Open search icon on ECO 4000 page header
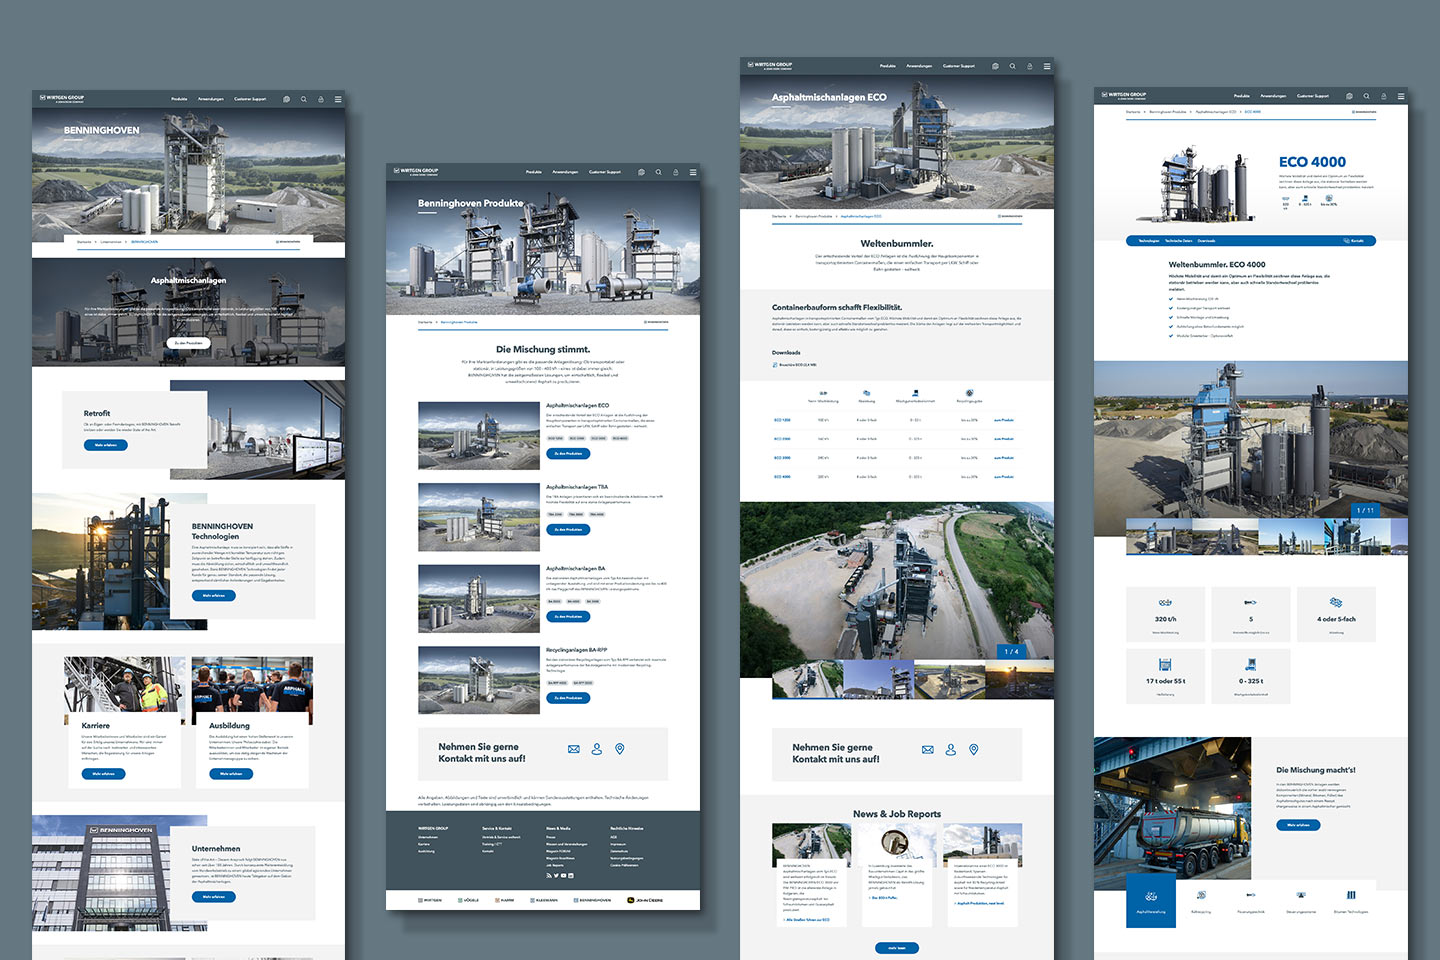The height and width of the screenshot is (960, 1440). (x=1366, y=96)
